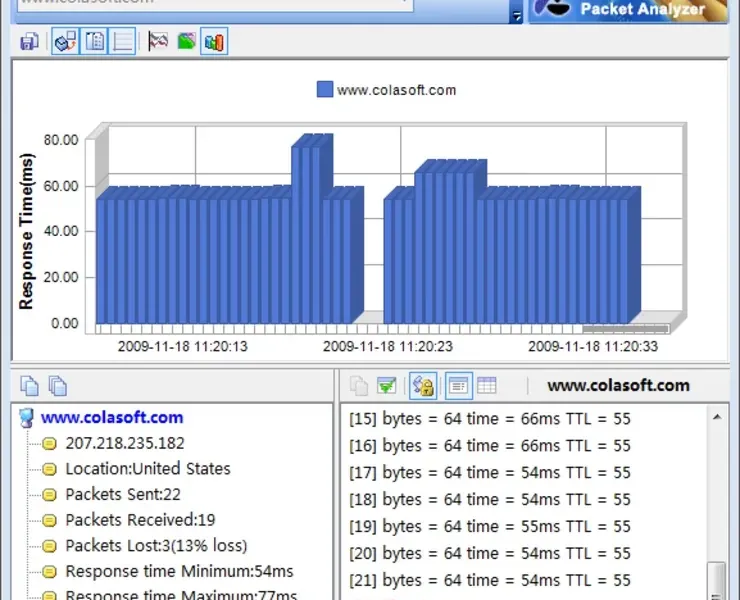740x600 pixels.
Task: Select ping result row [21] 54ms
Action: pos(489,580)
